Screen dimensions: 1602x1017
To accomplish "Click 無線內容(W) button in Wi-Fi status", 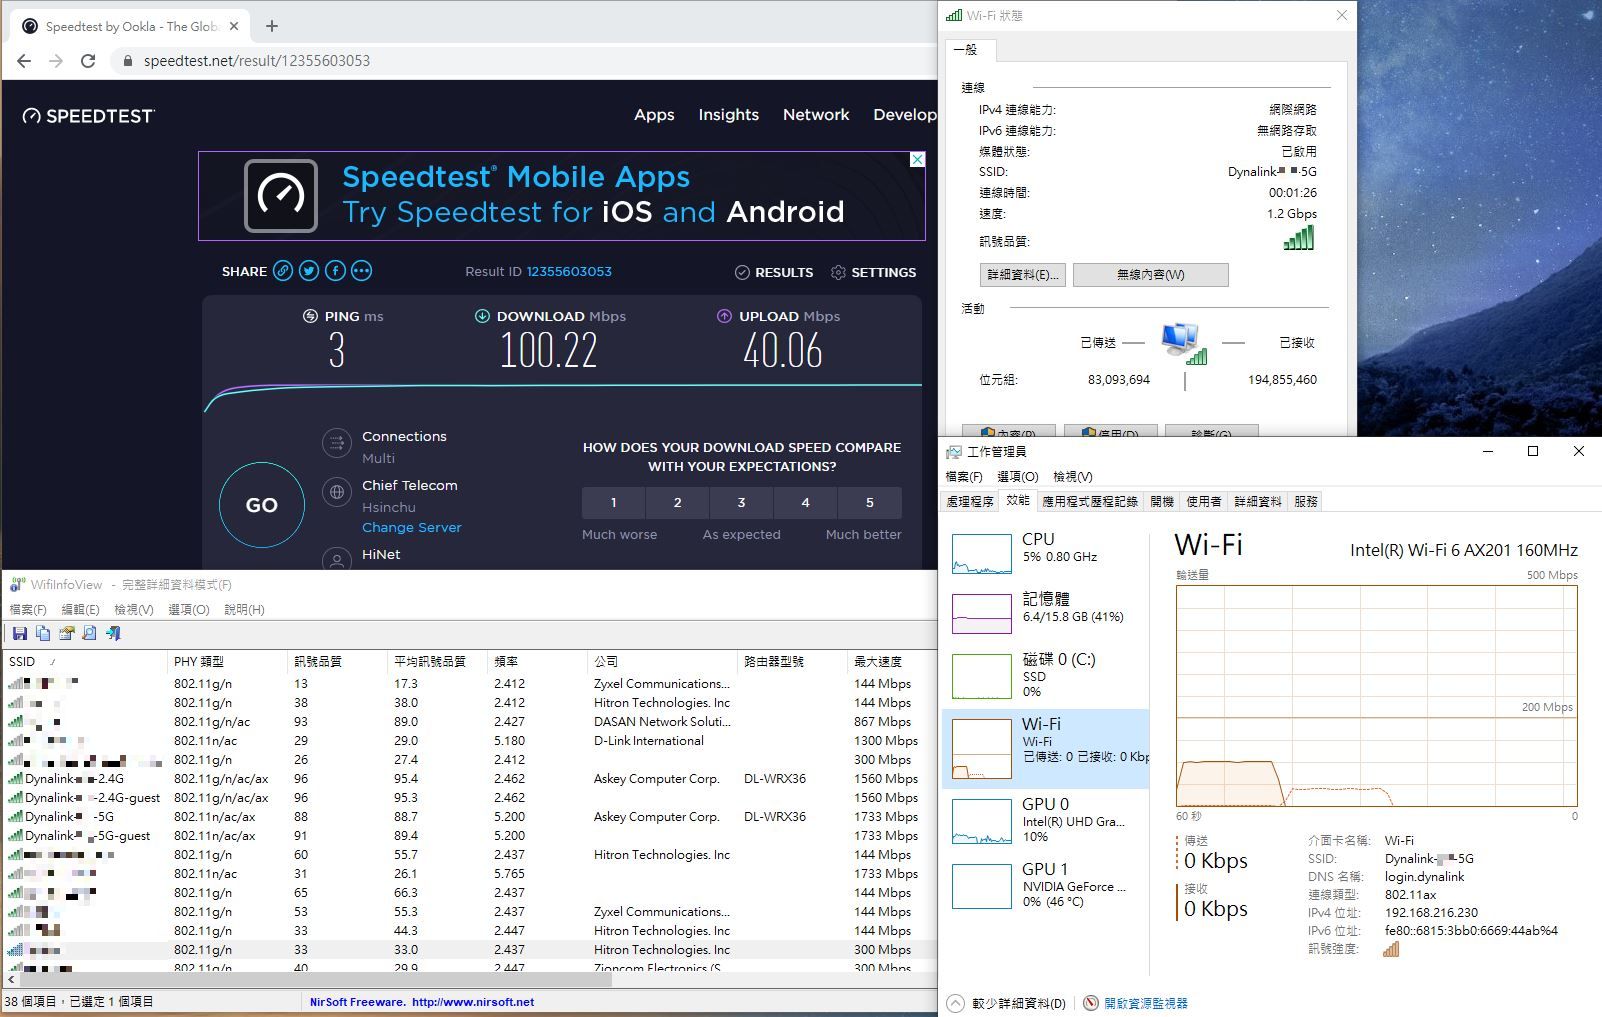I will click(x=1150, y=275).
